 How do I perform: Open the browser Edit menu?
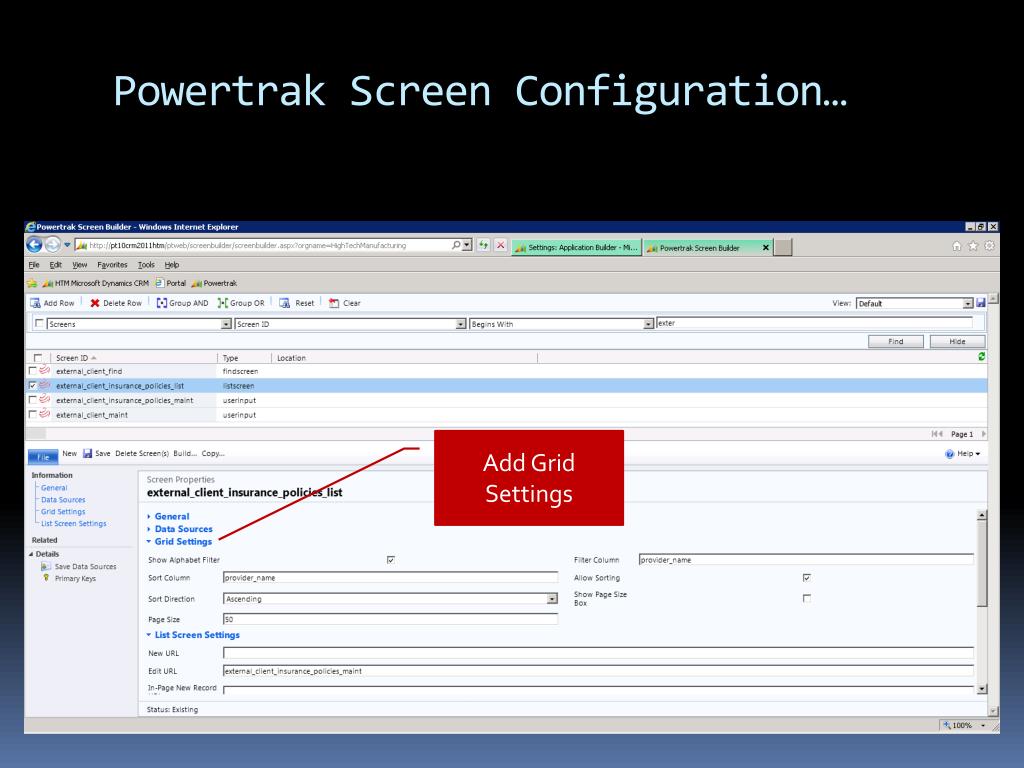pyautogui.click(x=56, y=264)
